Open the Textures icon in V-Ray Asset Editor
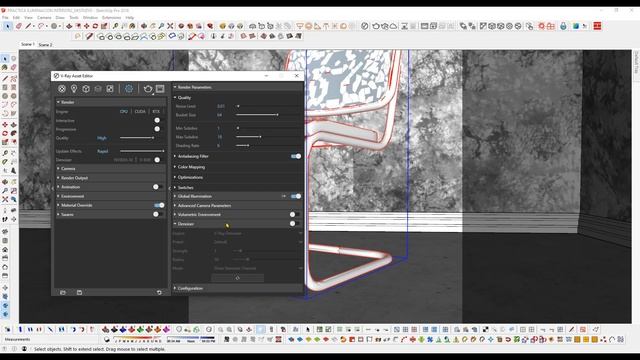The image size is (640, 360). tap(110, 89)
